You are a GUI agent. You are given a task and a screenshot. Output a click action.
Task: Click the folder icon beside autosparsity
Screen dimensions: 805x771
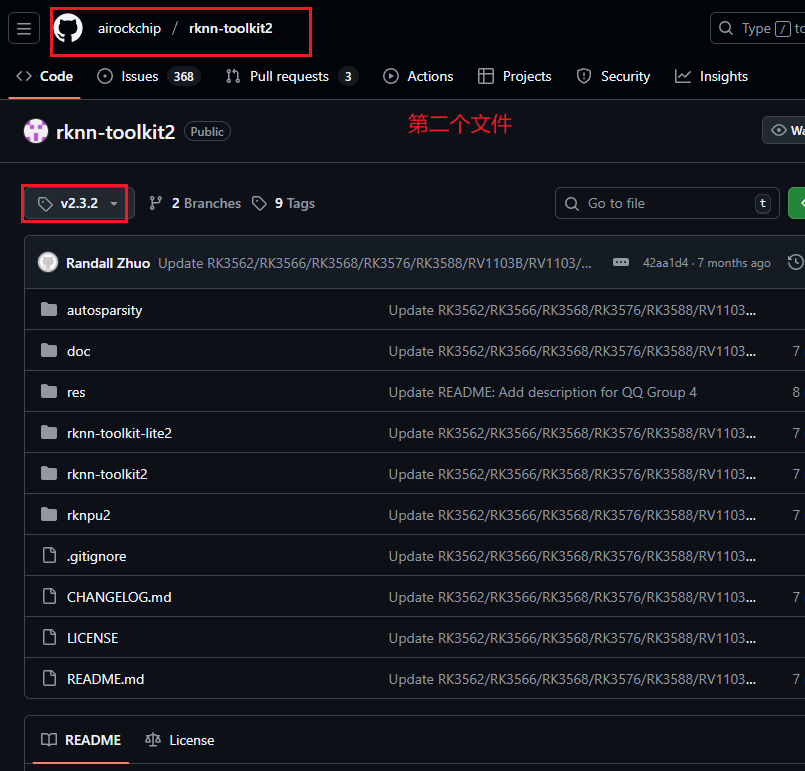click(49, 309)
